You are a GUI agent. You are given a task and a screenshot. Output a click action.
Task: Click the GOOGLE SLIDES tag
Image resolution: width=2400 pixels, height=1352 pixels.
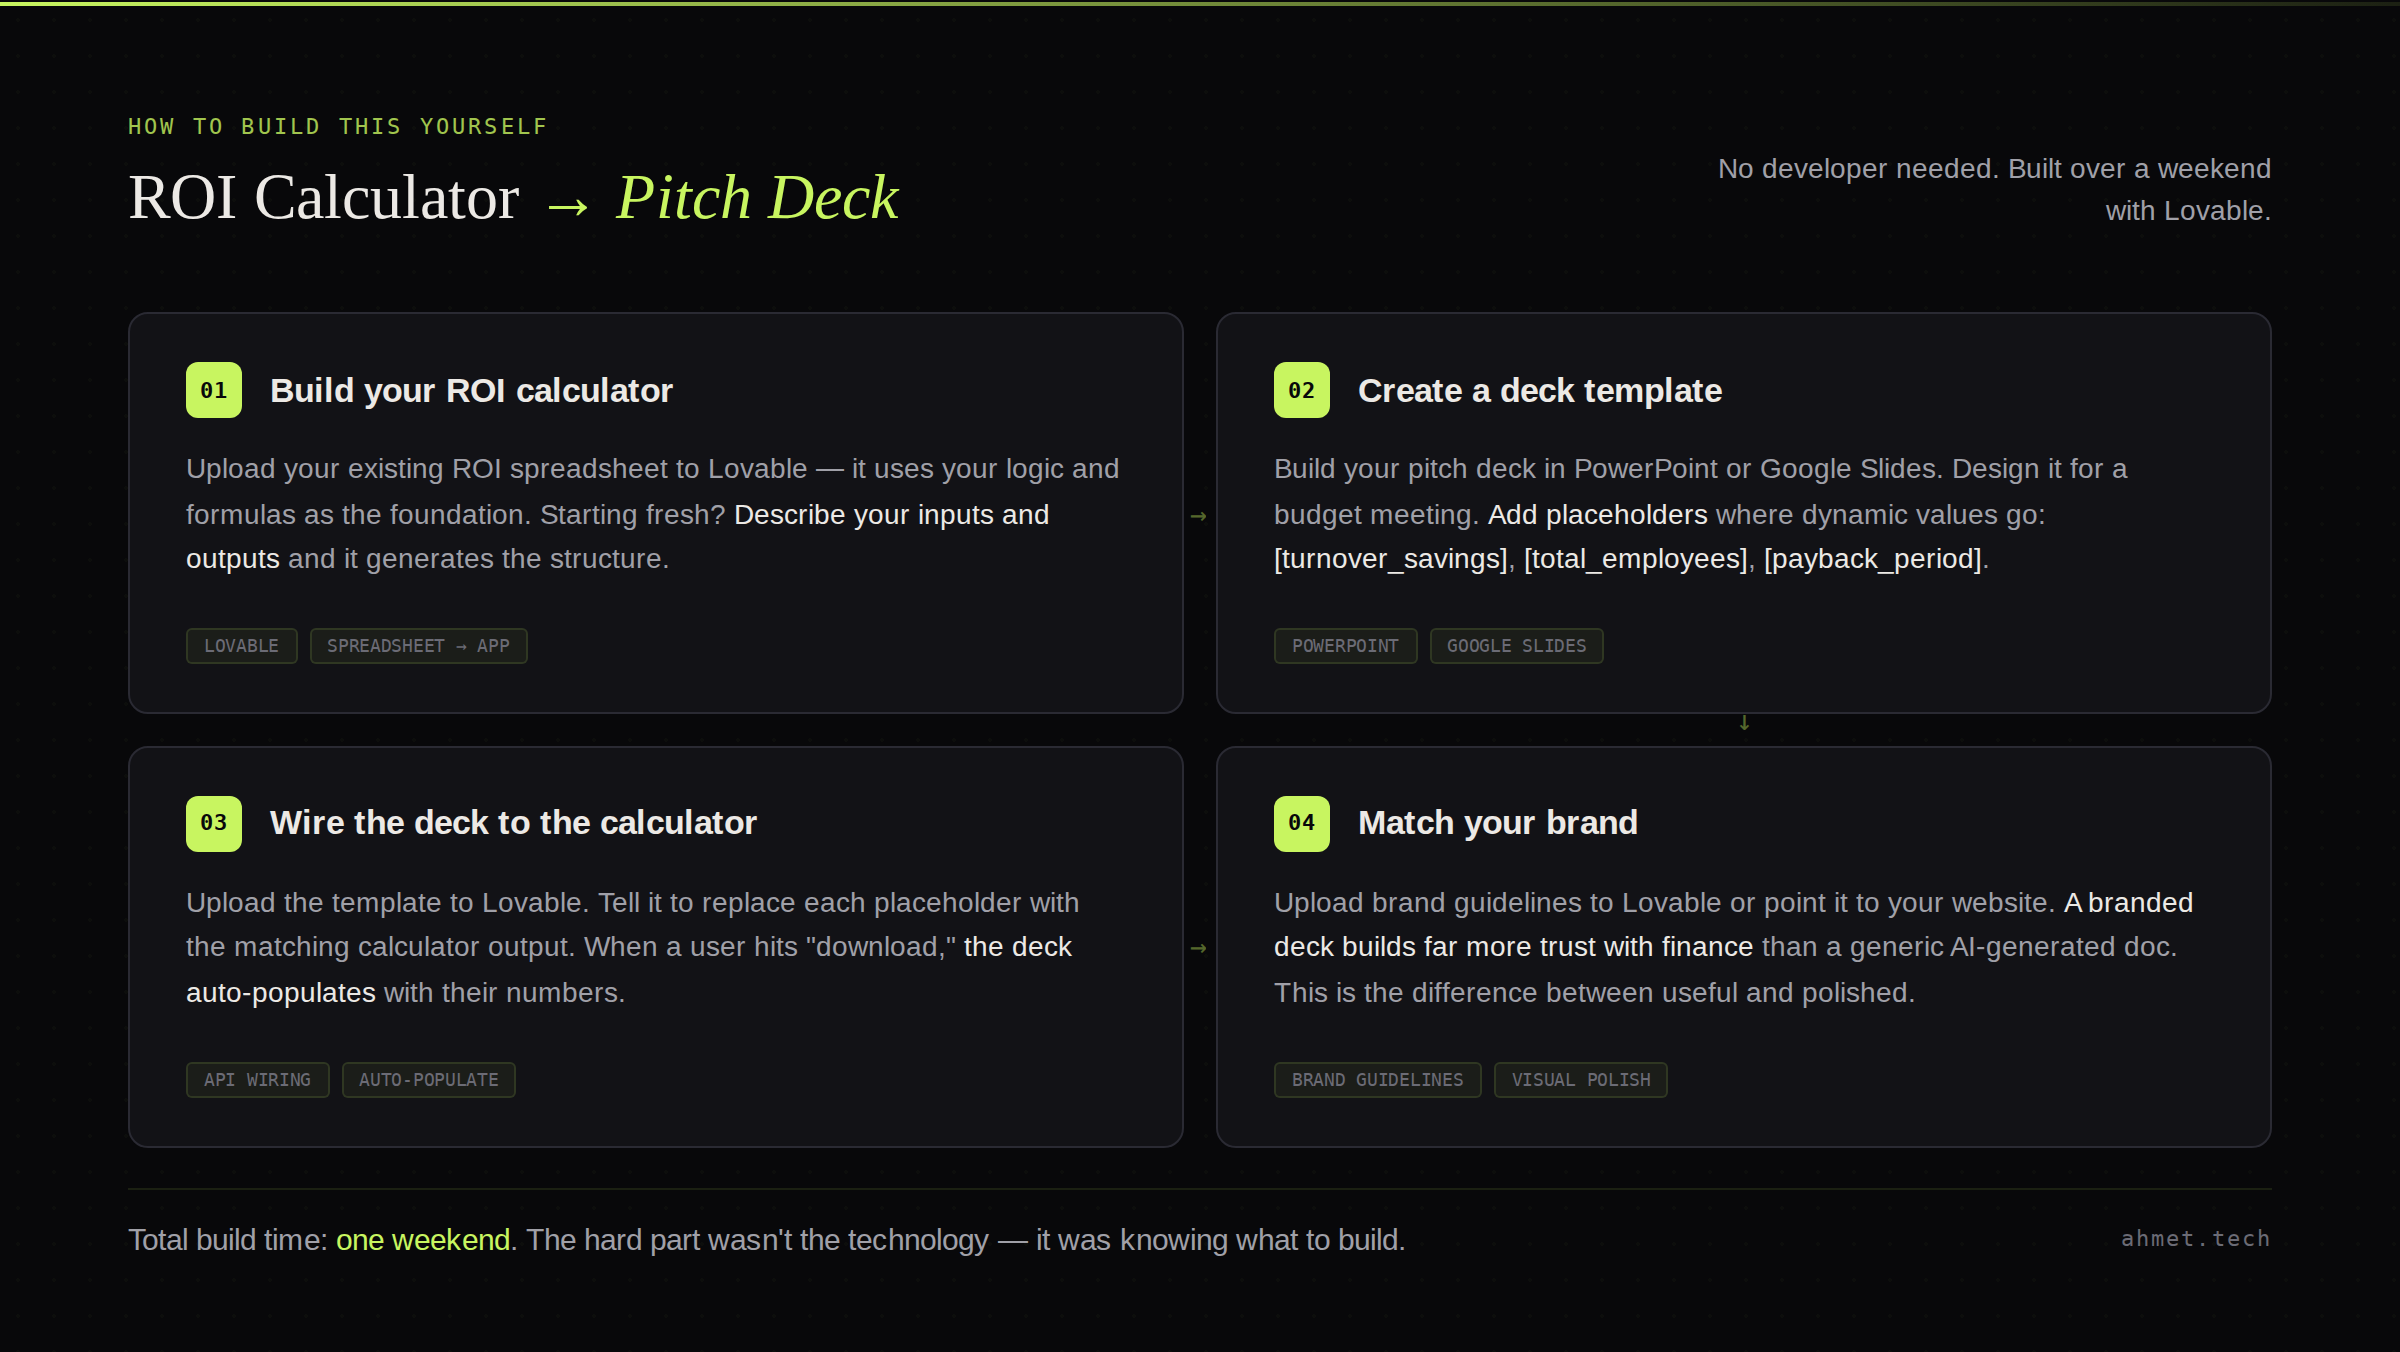coord(1516,646)
